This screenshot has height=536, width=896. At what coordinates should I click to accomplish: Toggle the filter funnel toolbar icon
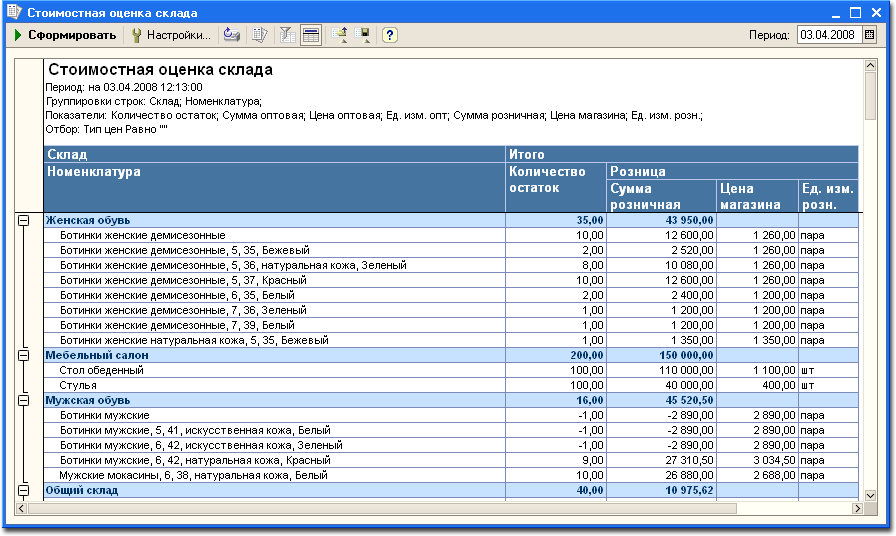tap(287, 35)
